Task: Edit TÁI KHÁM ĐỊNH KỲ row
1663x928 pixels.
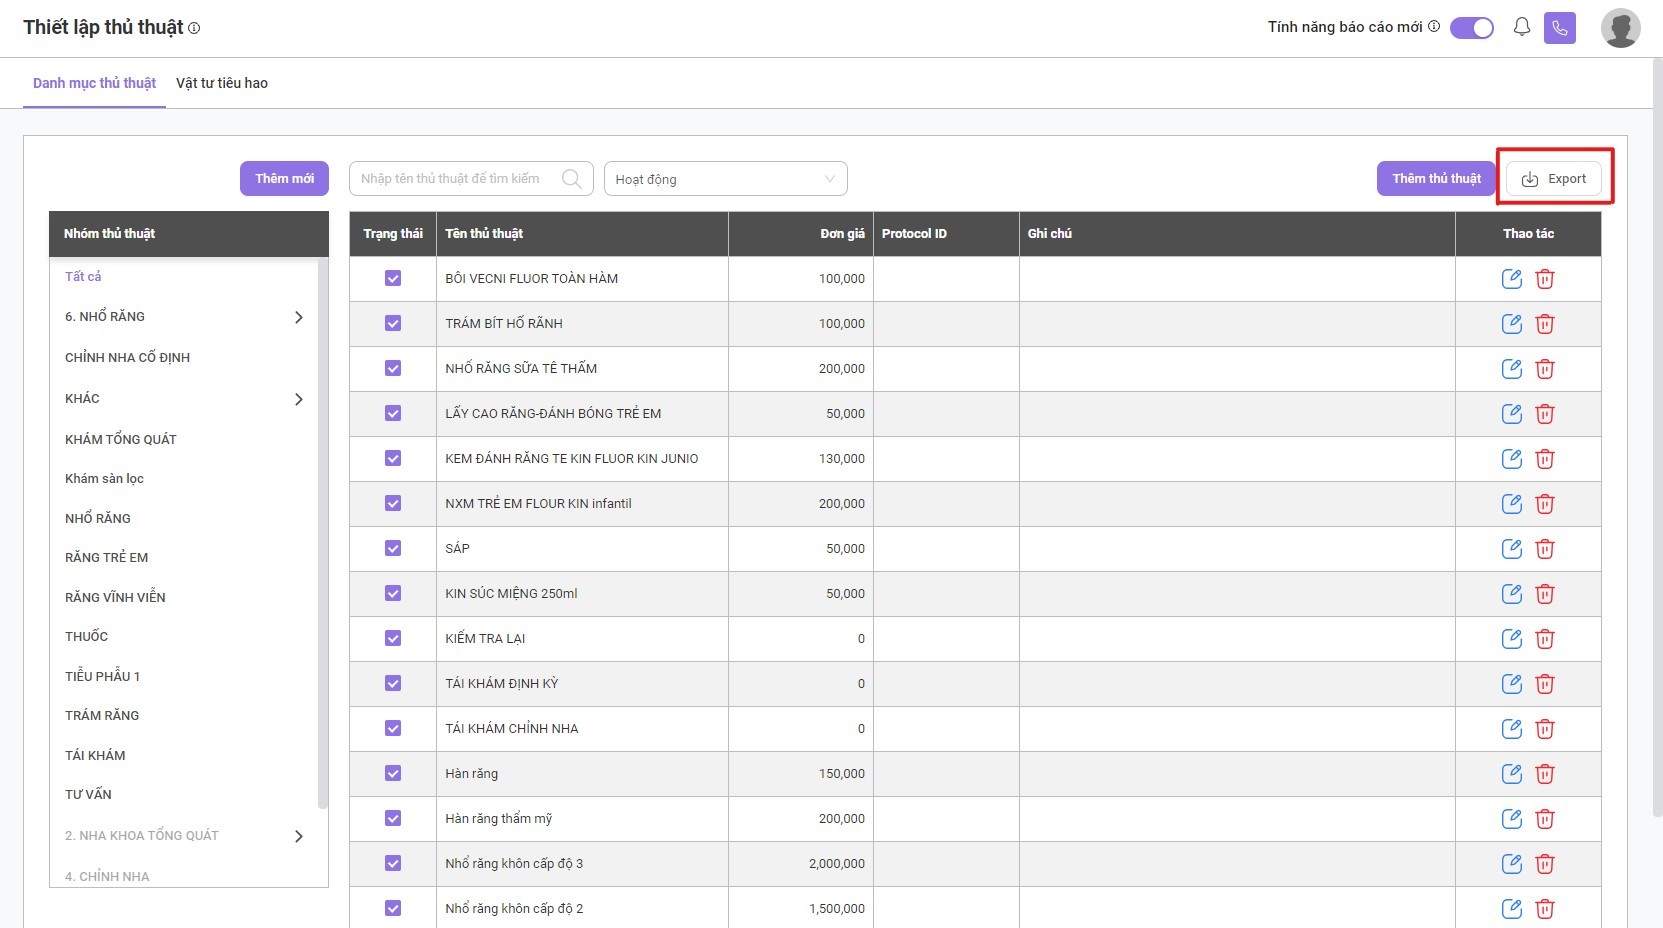Action: (x=1511, y=684)
